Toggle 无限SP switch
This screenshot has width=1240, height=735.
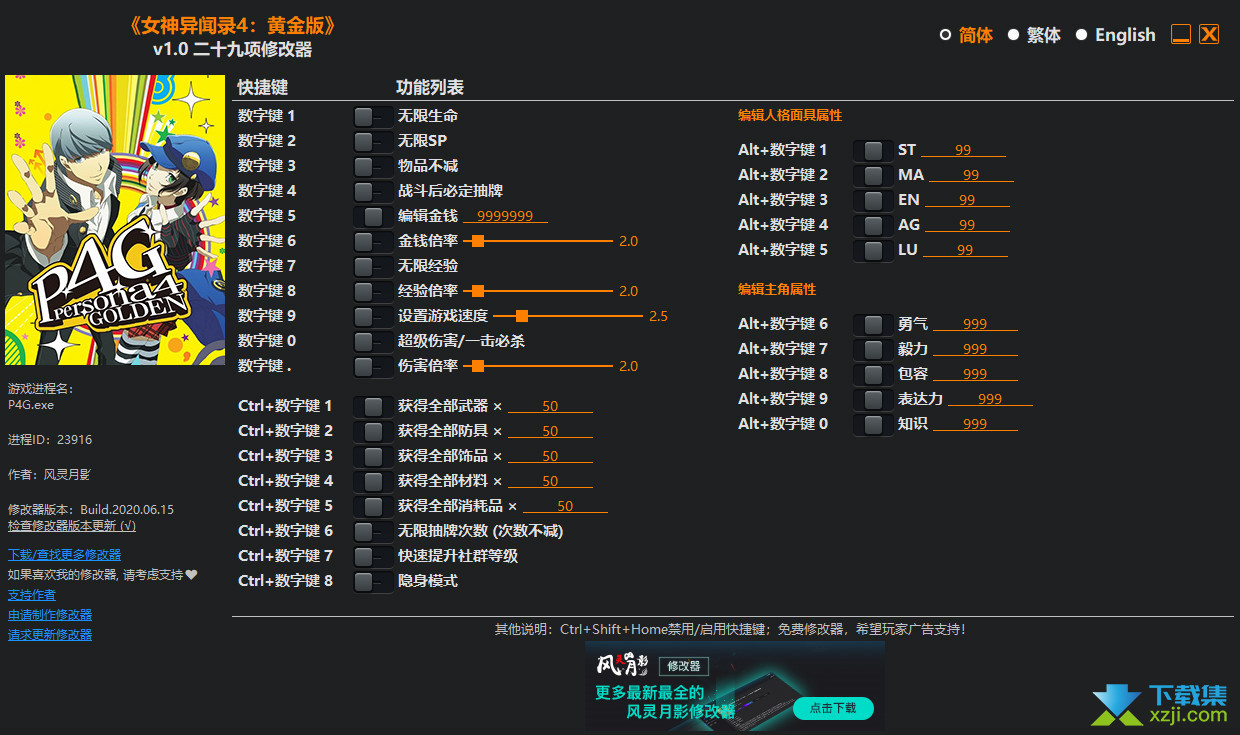[373, 141]
